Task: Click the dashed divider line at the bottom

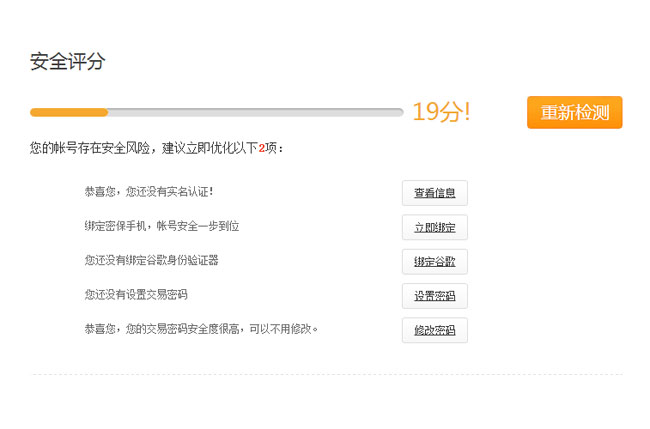Action: [x=325, y=374]
